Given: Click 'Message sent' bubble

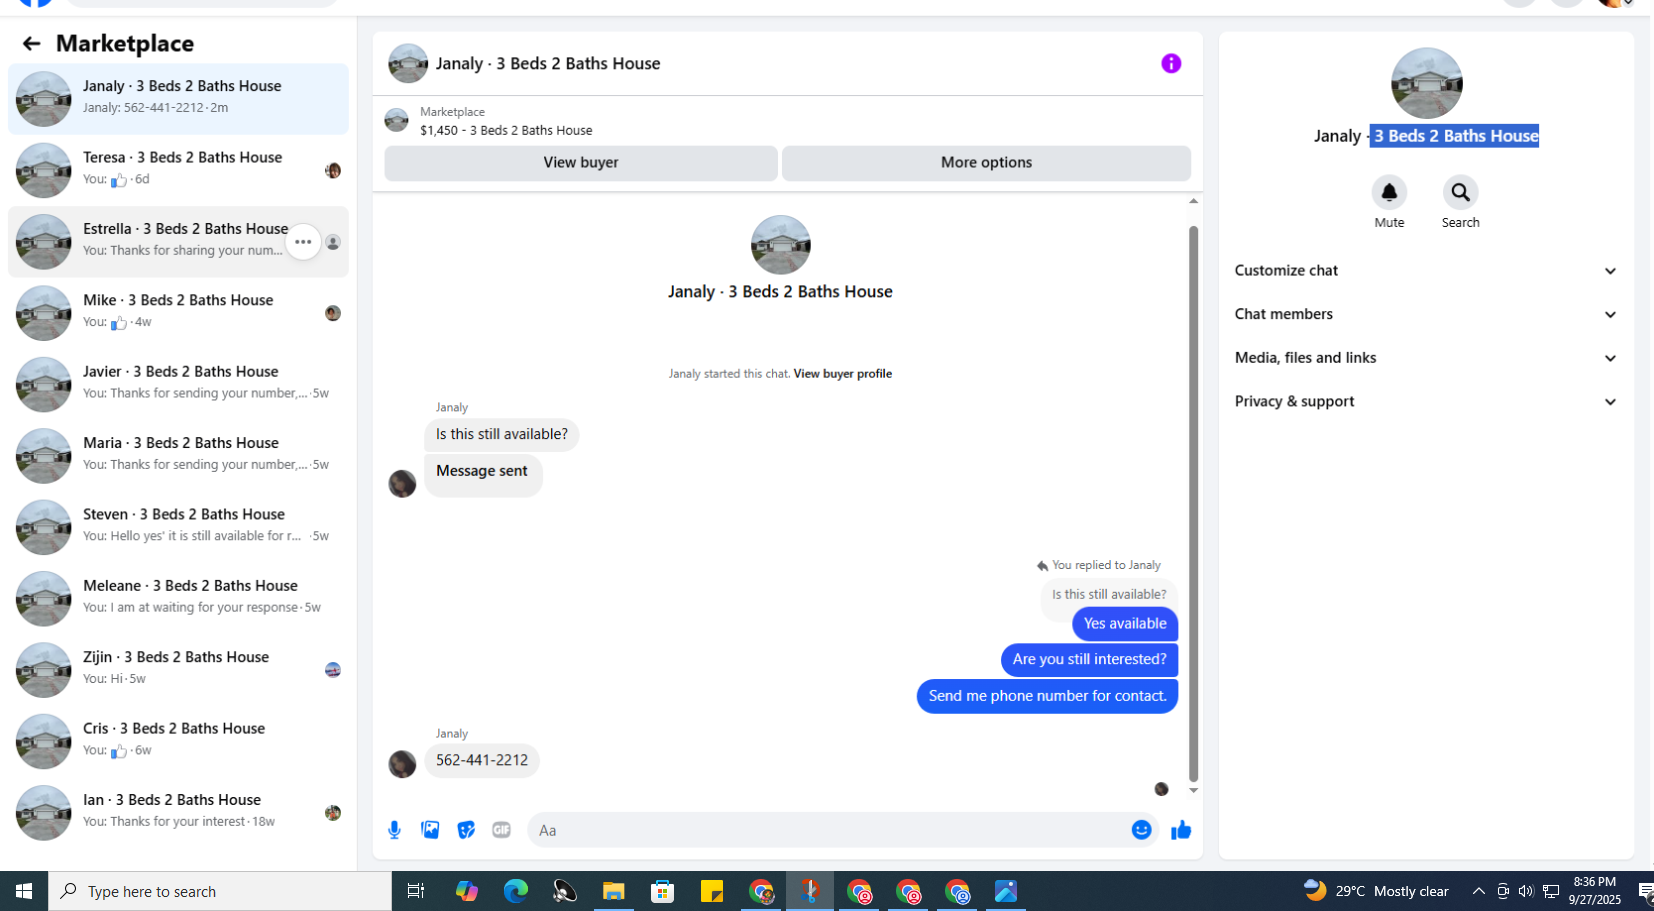Looking at the screenshot, I should click(x=483, y=475).
